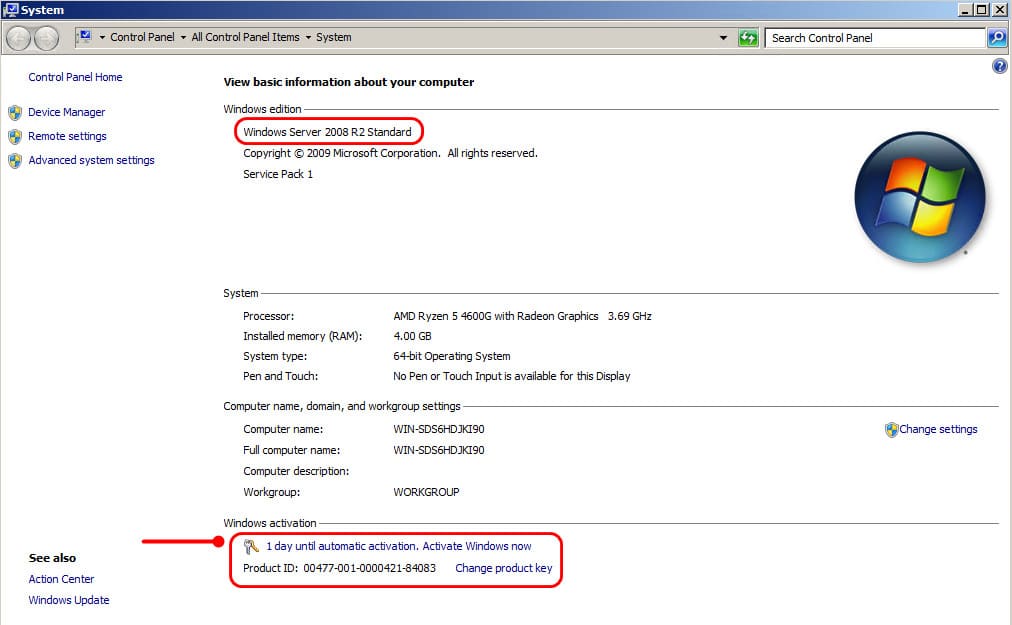Click the computer icon in address bar
This screenshot has height=625, width=1012.
pos(85,37)
